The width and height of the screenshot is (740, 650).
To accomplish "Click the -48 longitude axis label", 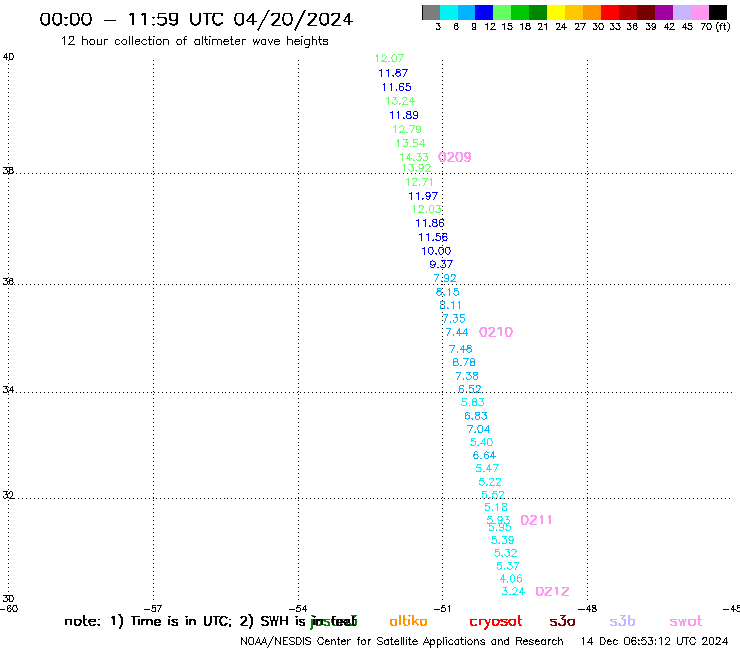I will tap(588, 609).
